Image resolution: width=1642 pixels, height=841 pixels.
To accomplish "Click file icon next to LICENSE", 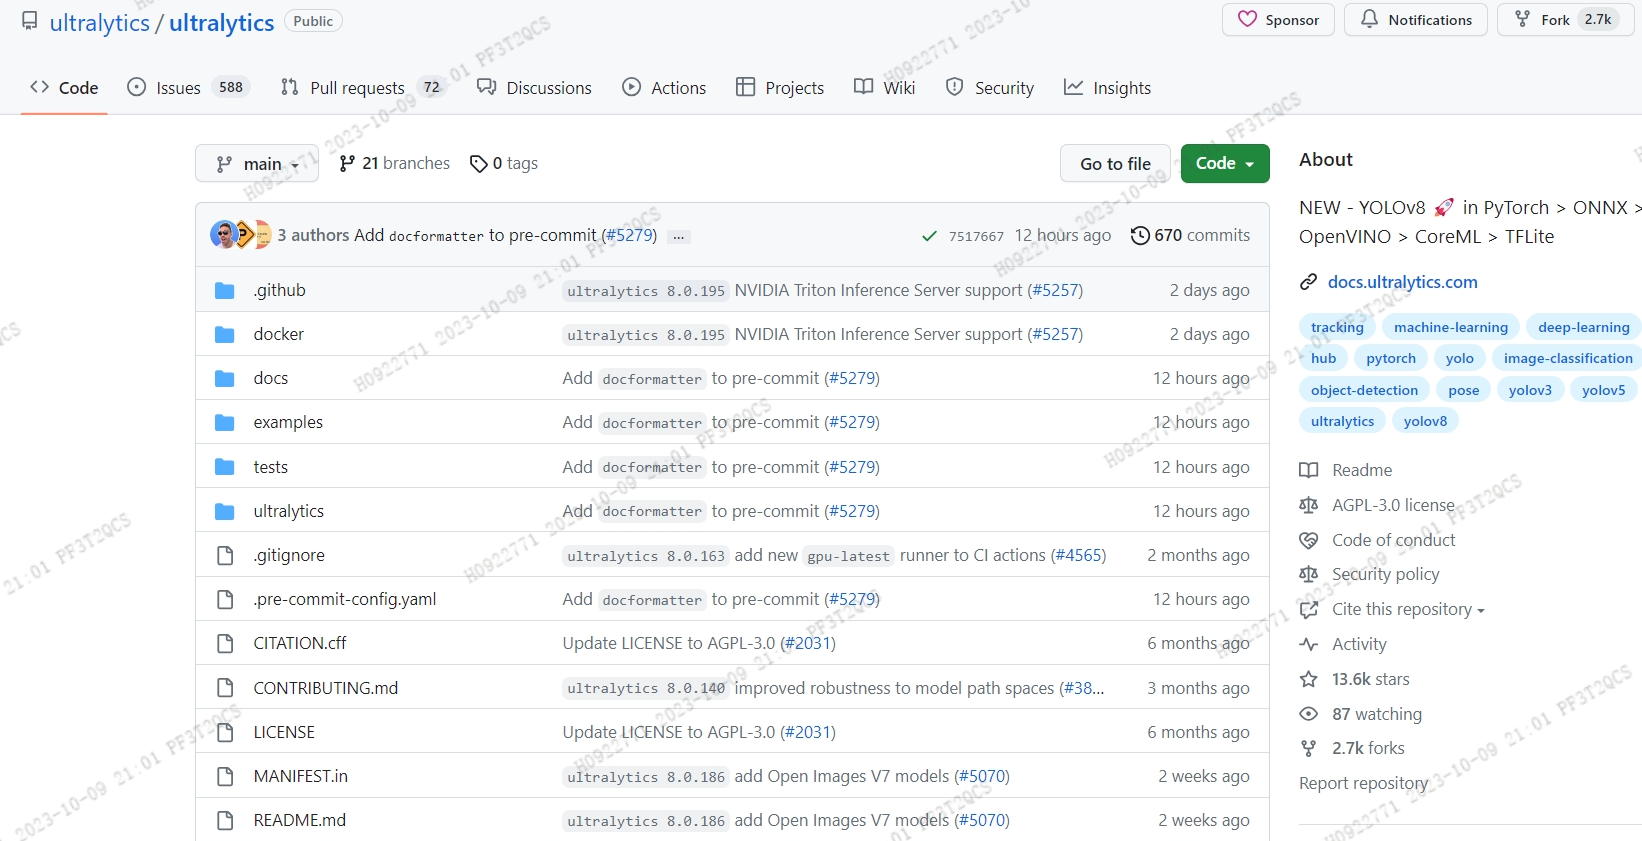I will coord(225,732).
